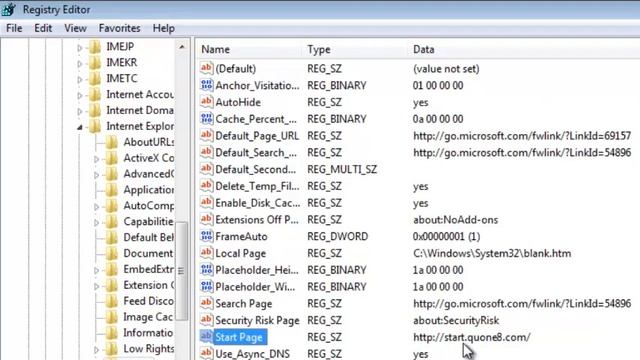The image size is (640, 360).
Task: Click the C:\Windows\System32\blank.htm data
Action: pyautogui.click(x=492, y=253)
